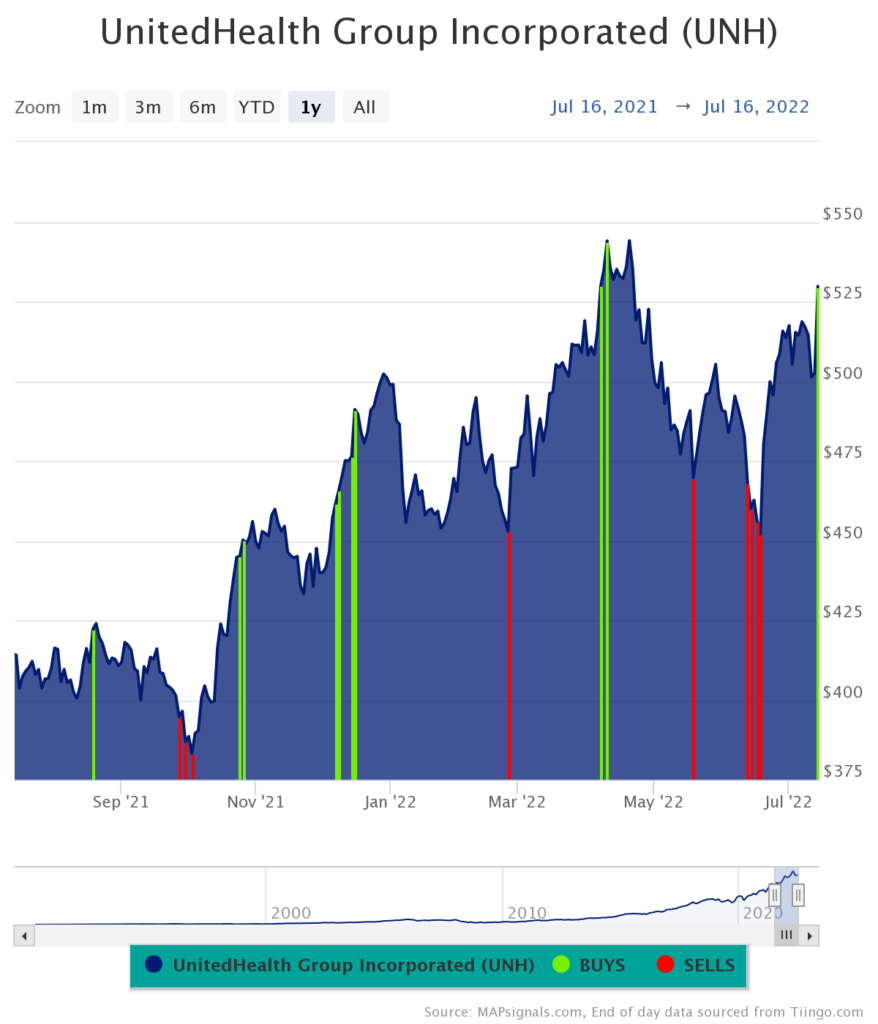
Task: Hide the UnitedHealth Group Incorporated series label
Action: [353, 965]
